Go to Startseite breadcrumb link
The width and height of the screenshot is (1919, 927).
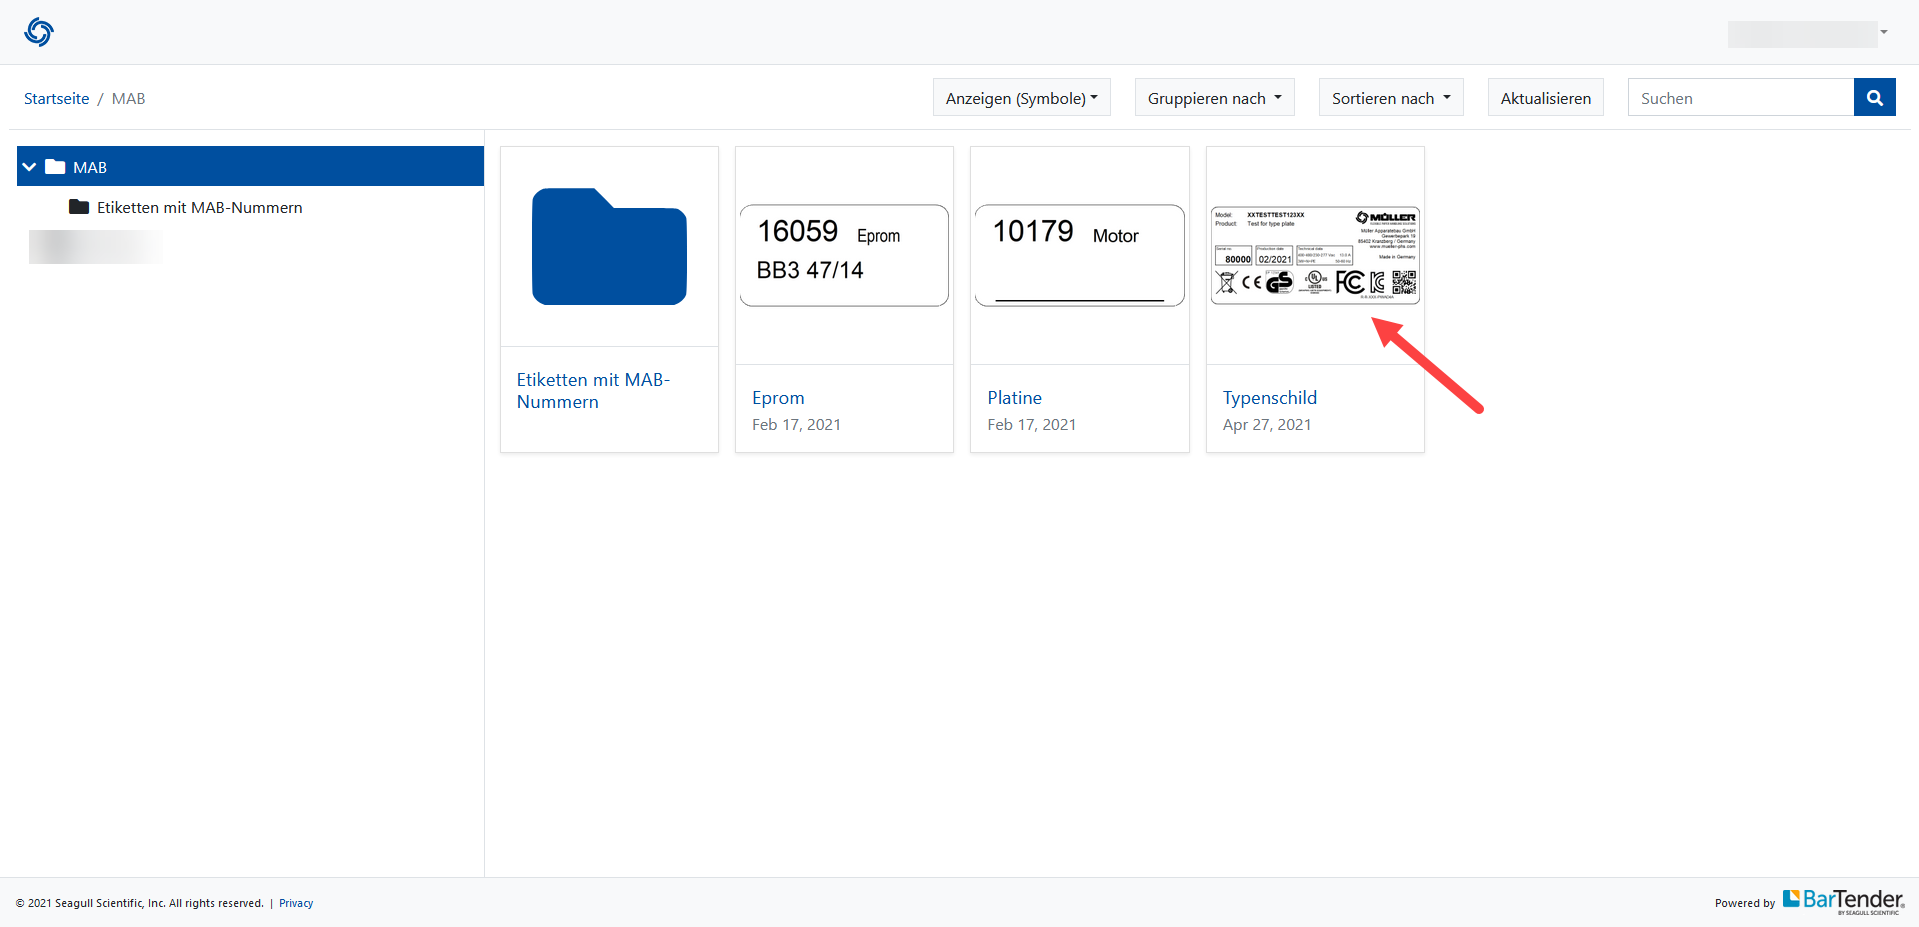(57, 98)
